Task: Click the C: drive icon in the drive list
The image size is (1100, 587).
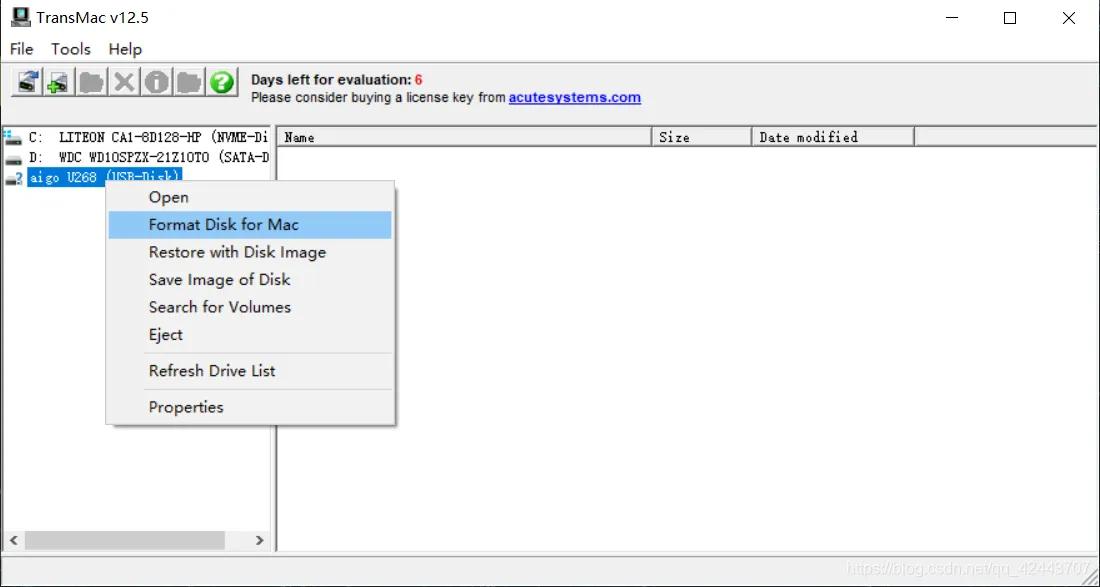Action: tap(13, 137)
